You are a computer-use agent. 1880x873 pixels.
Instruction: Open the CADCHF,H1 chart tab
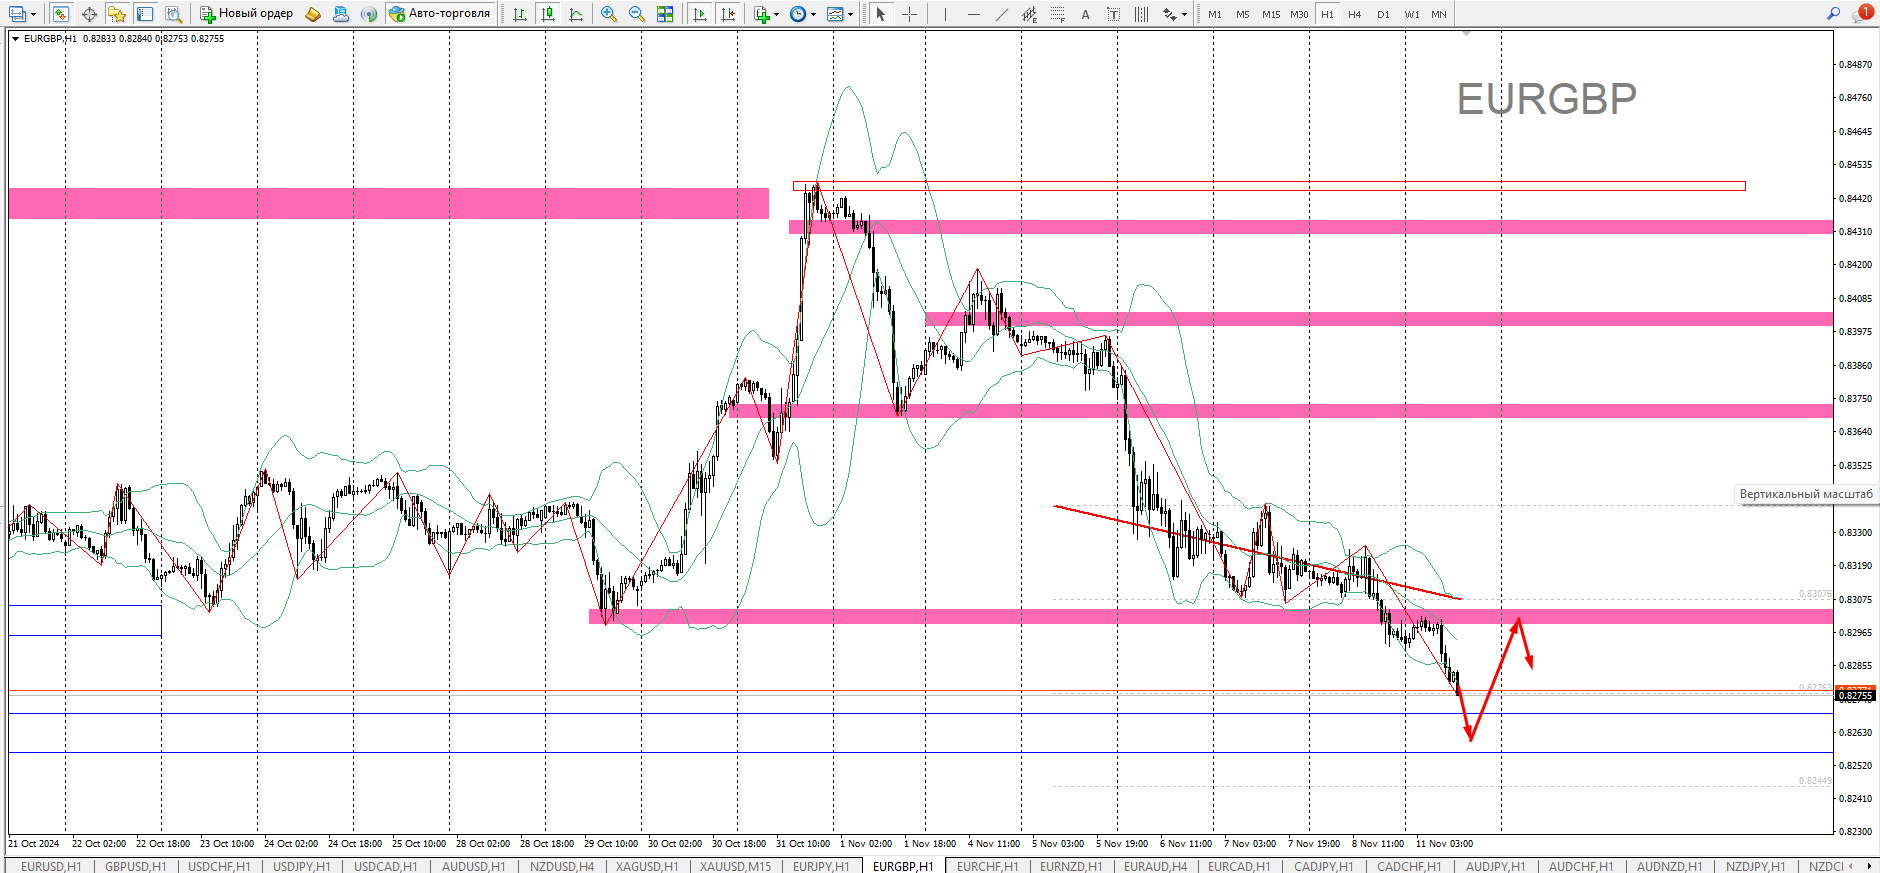(1409, 866)
